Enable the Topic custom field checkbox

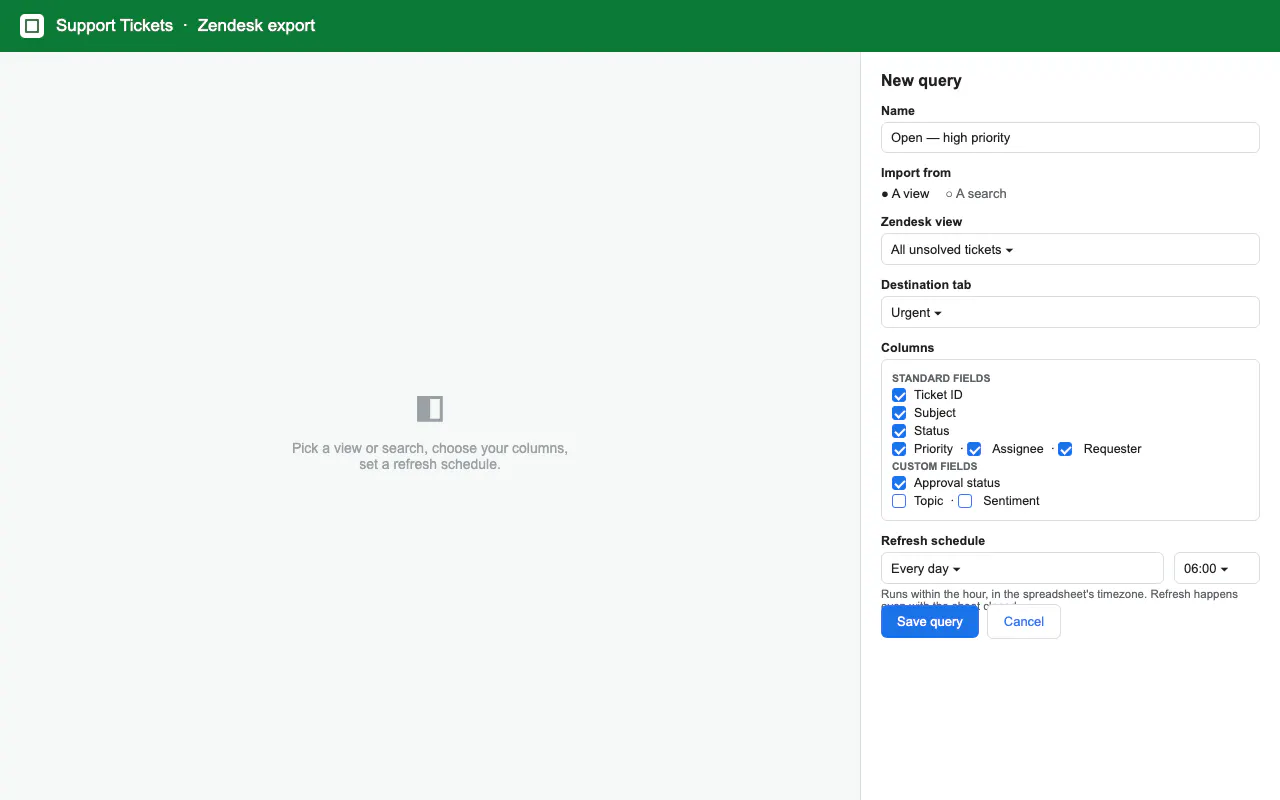(x=899, y=501)
